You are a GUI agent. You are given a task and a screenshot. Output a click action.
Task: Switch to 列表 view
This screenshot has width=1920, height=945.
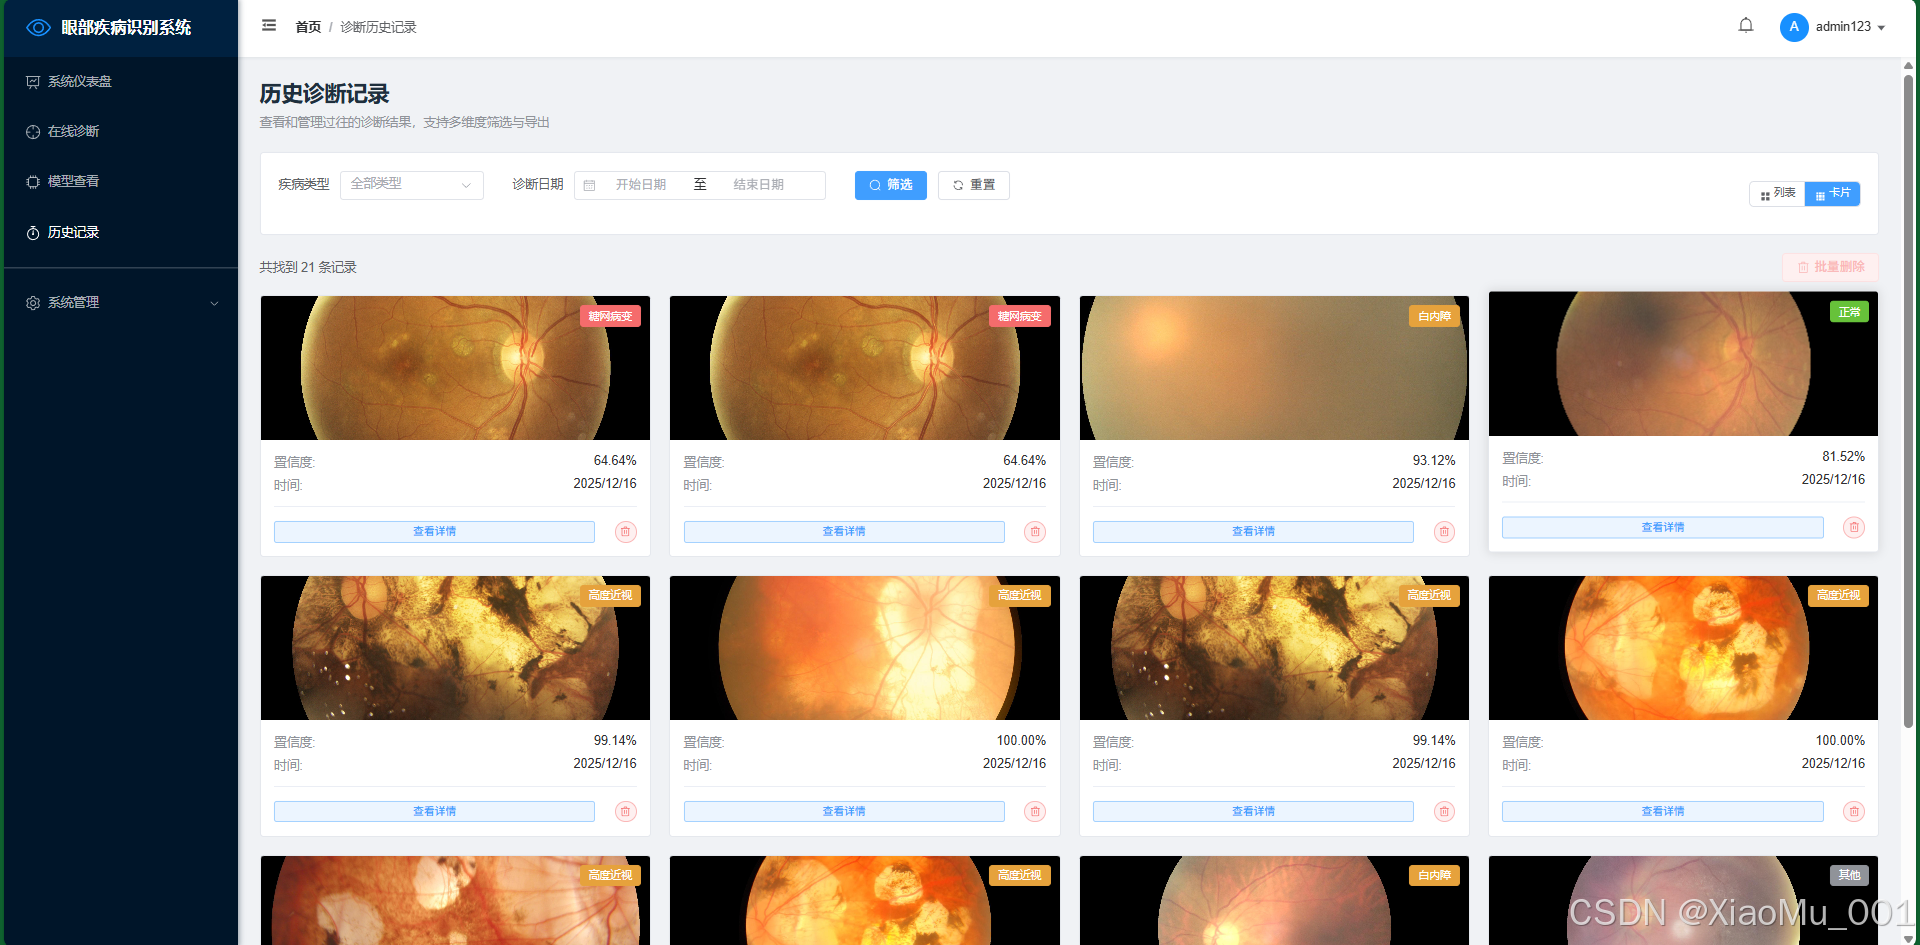click(1777, 194)
